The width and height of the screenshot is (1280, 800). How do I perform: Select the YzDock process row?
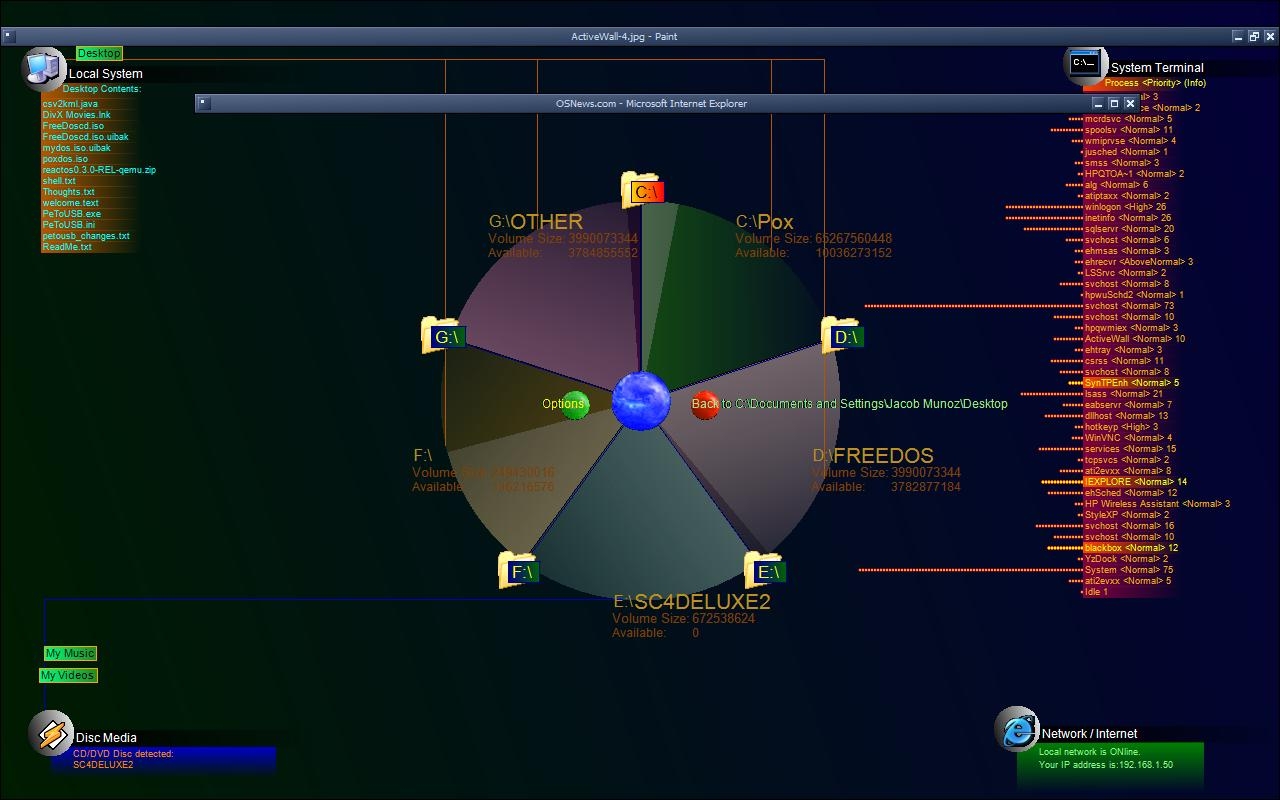click(1126, 559)
